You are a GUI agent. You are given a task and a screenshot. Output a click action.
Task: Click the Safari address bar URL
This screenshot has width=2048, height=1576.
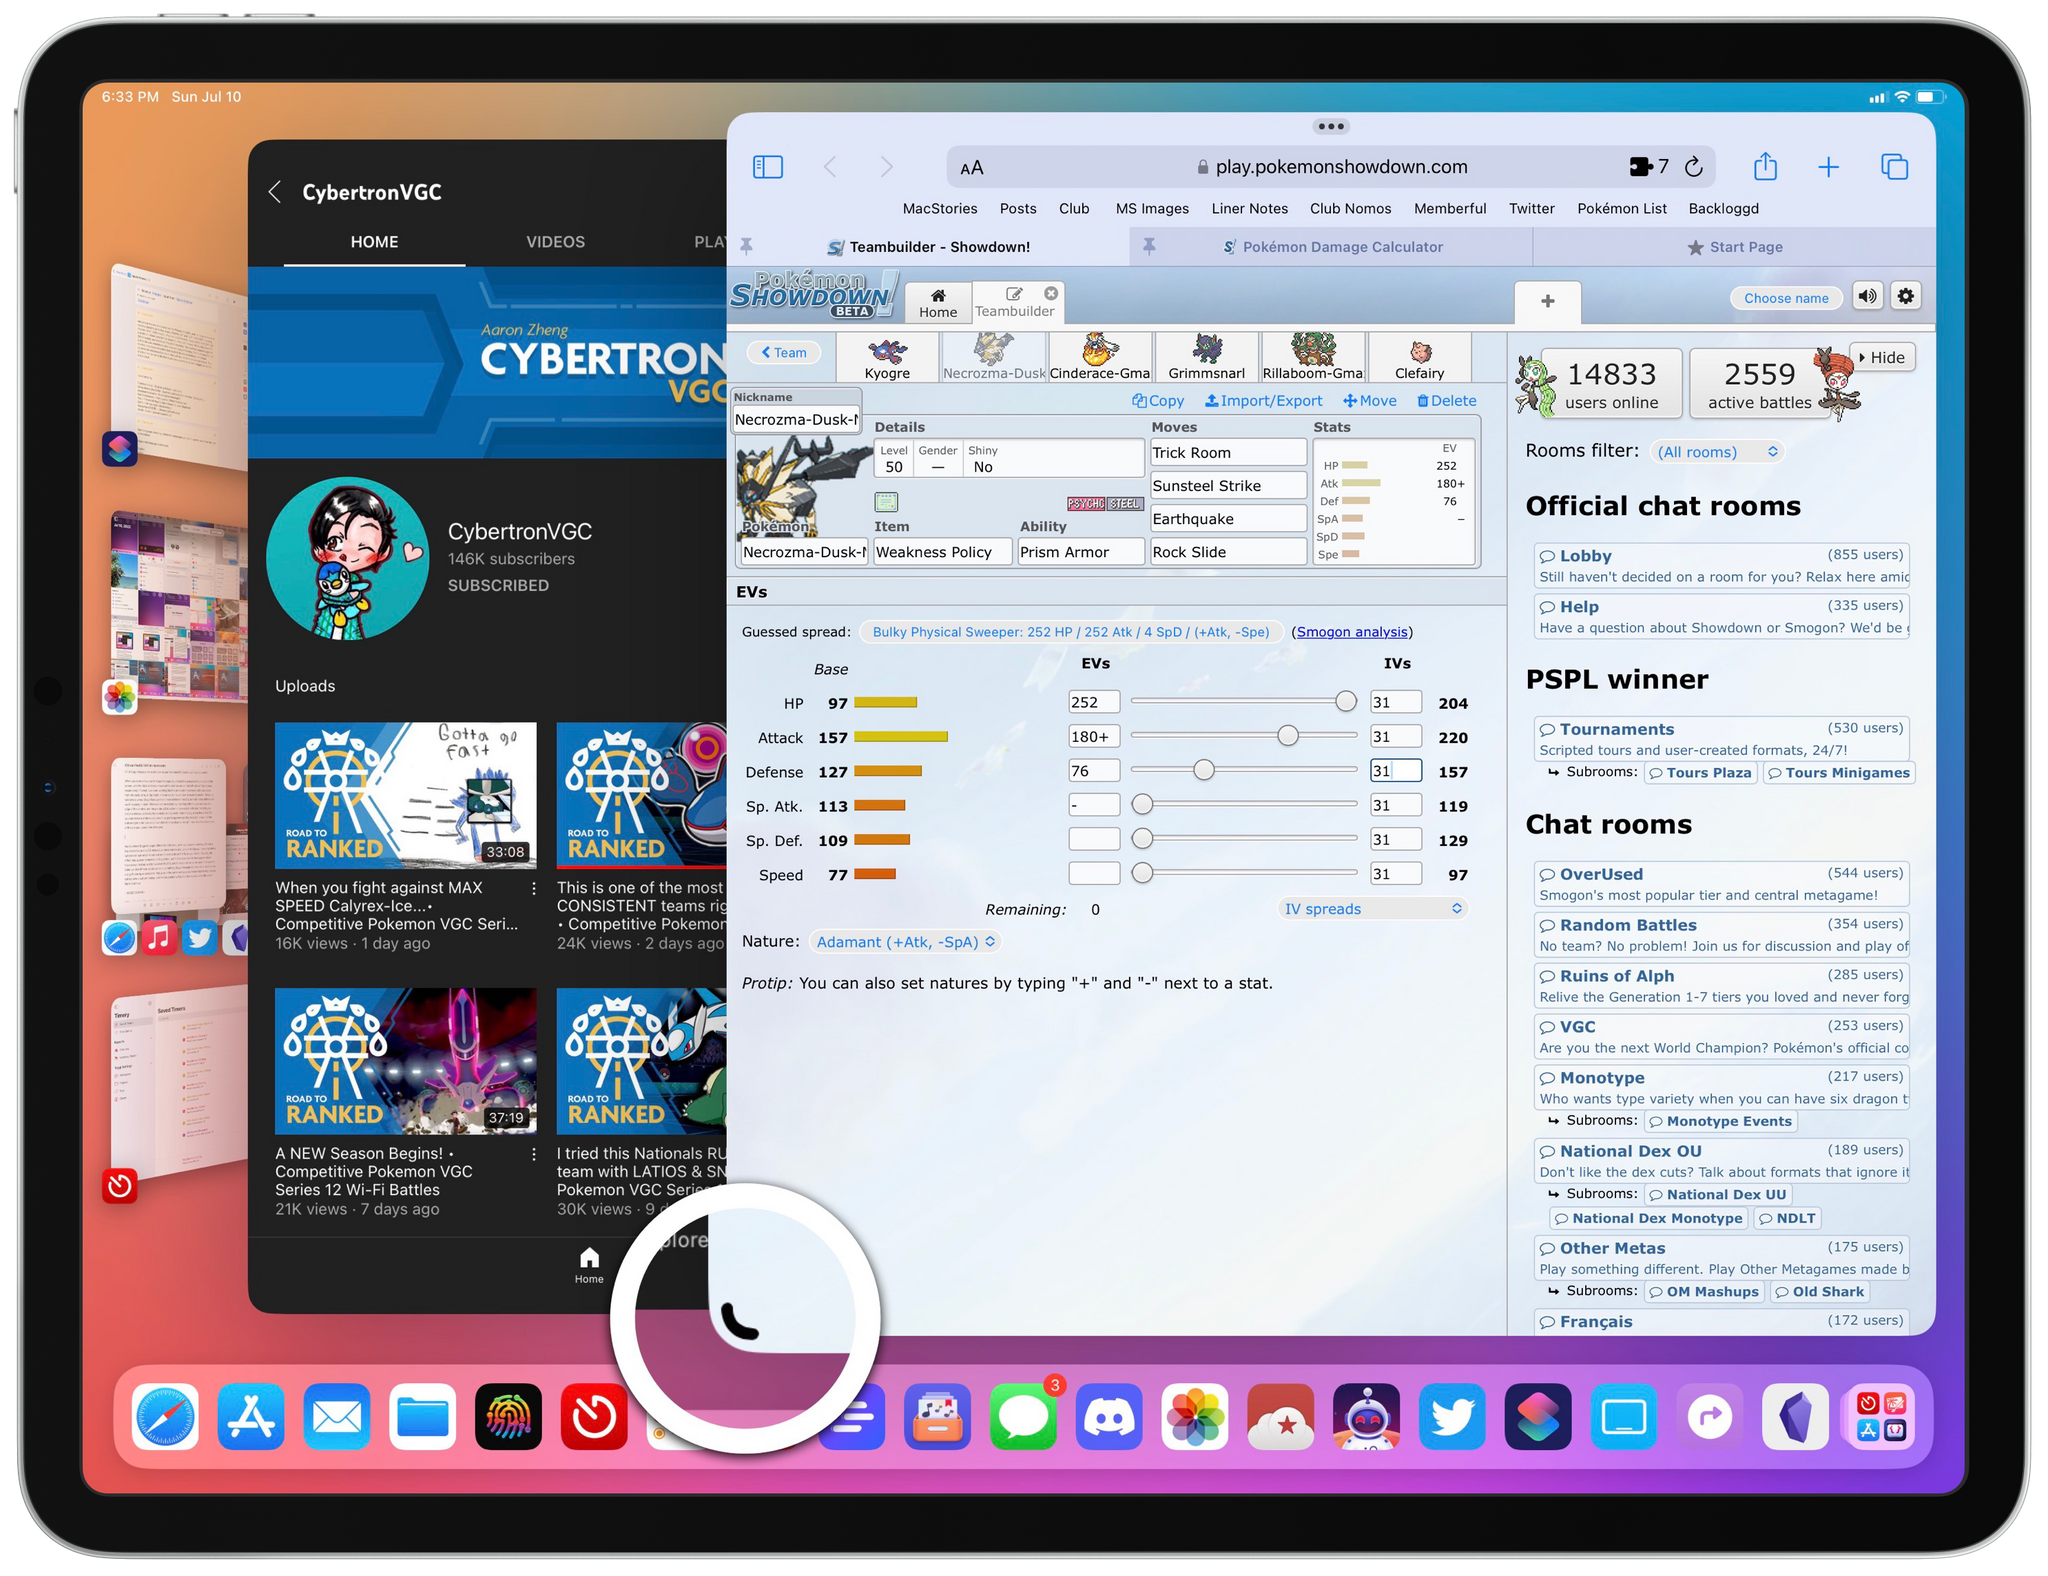point(1341,167)
